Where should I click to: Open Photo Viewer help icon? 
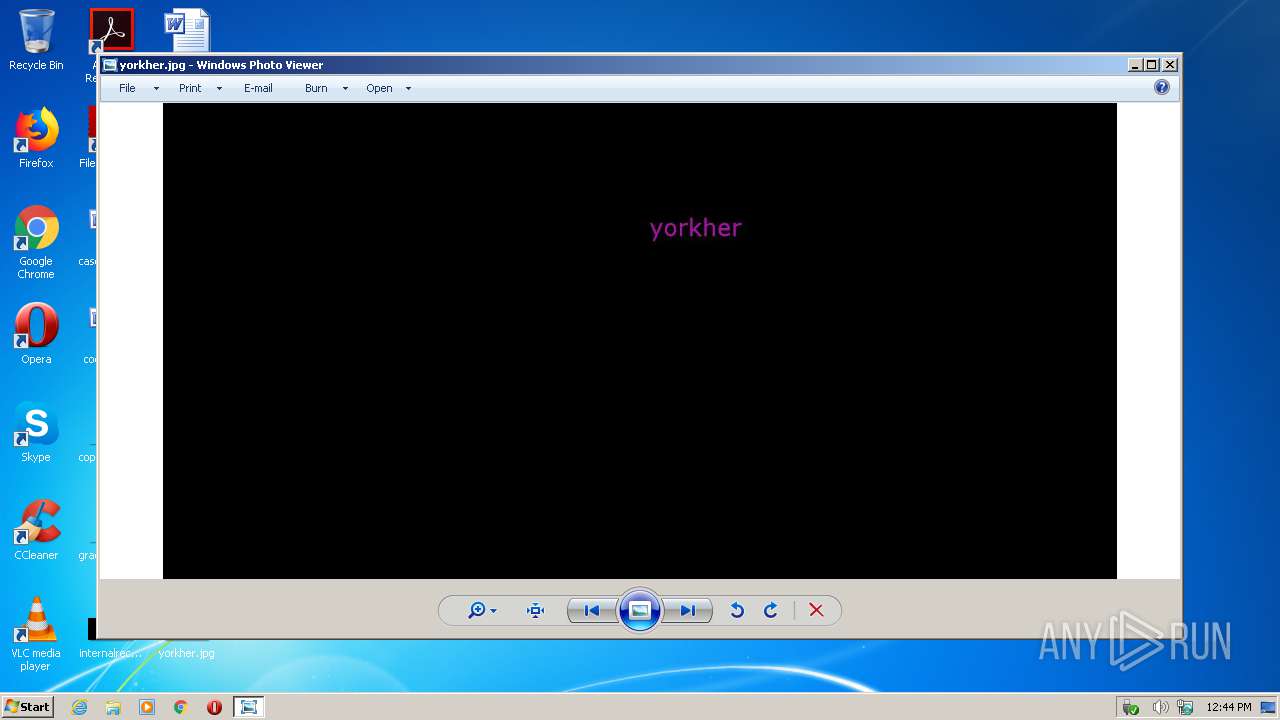[1162, 87]
